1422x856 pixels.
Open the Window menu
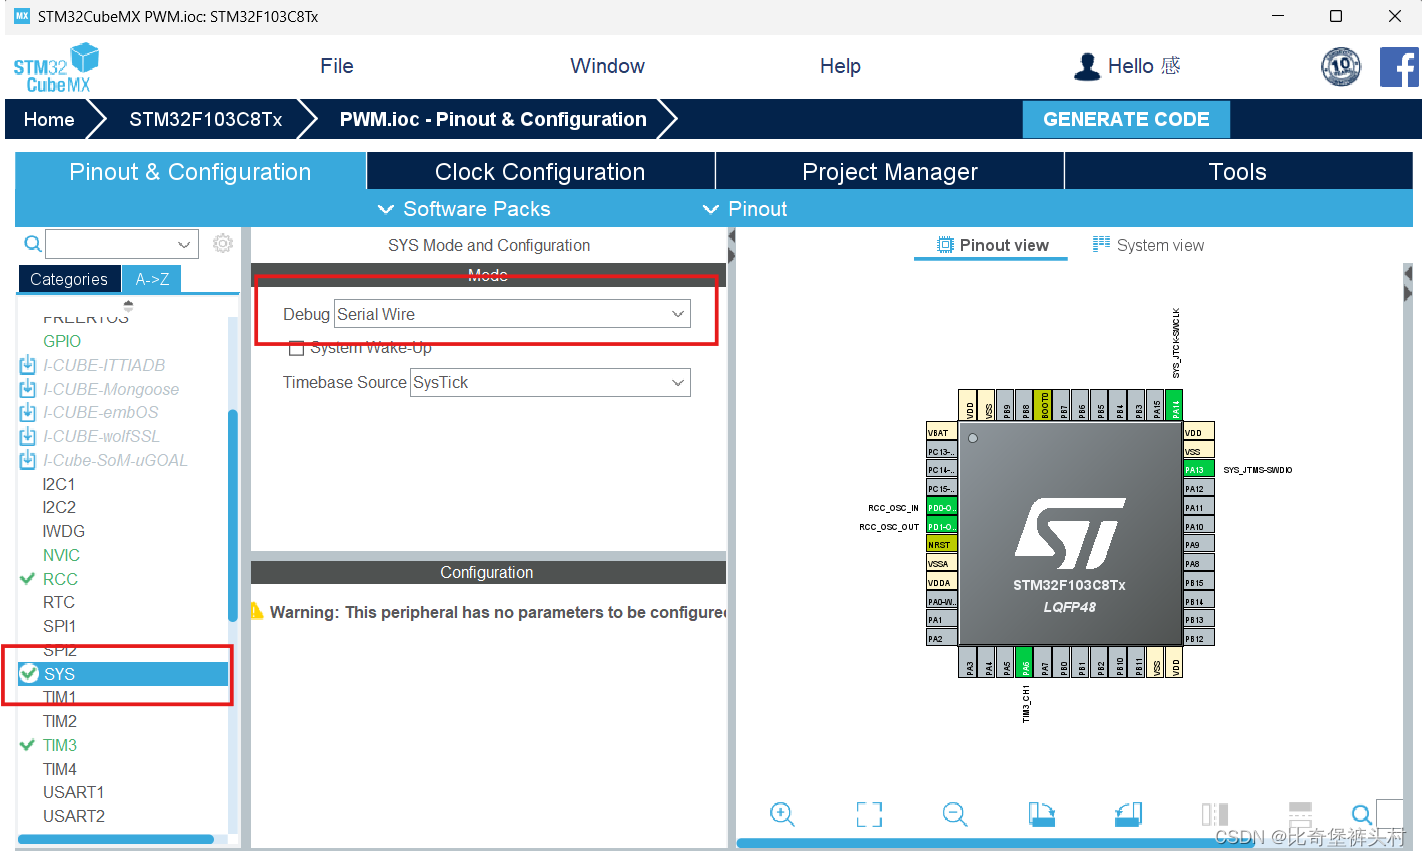point(607,66)
